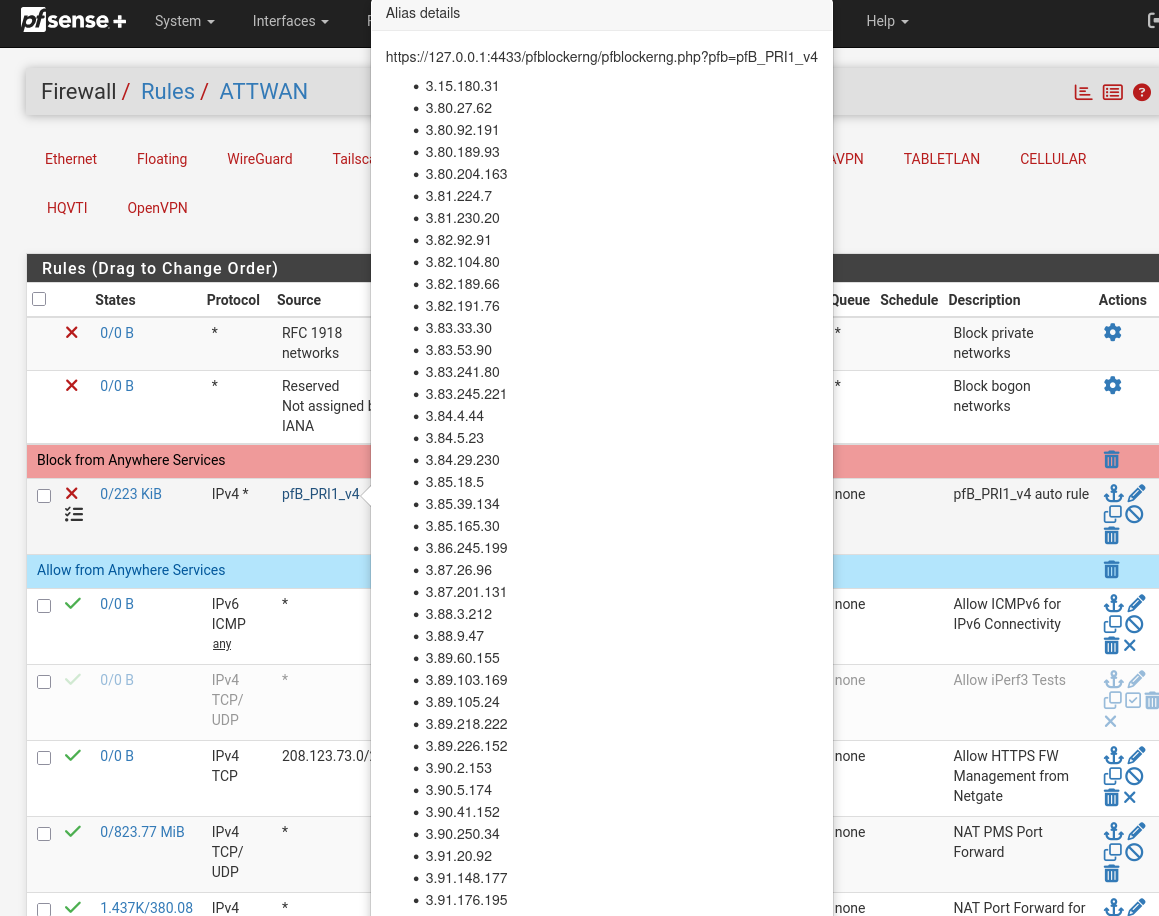This screenshot has height=916, width=1159.
Task: Check the pfB_PRI1_v4 rule checkbox
Action: click(x=44, y=496)
